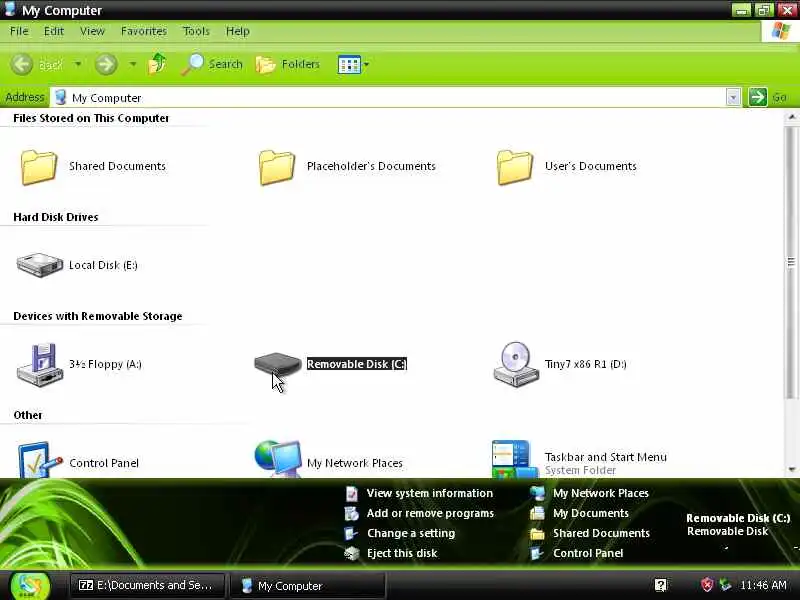The height and width of the screenshot is (600, 800).
Task: Open Shared Documents link in bottom panel
Action: (601, 533)
